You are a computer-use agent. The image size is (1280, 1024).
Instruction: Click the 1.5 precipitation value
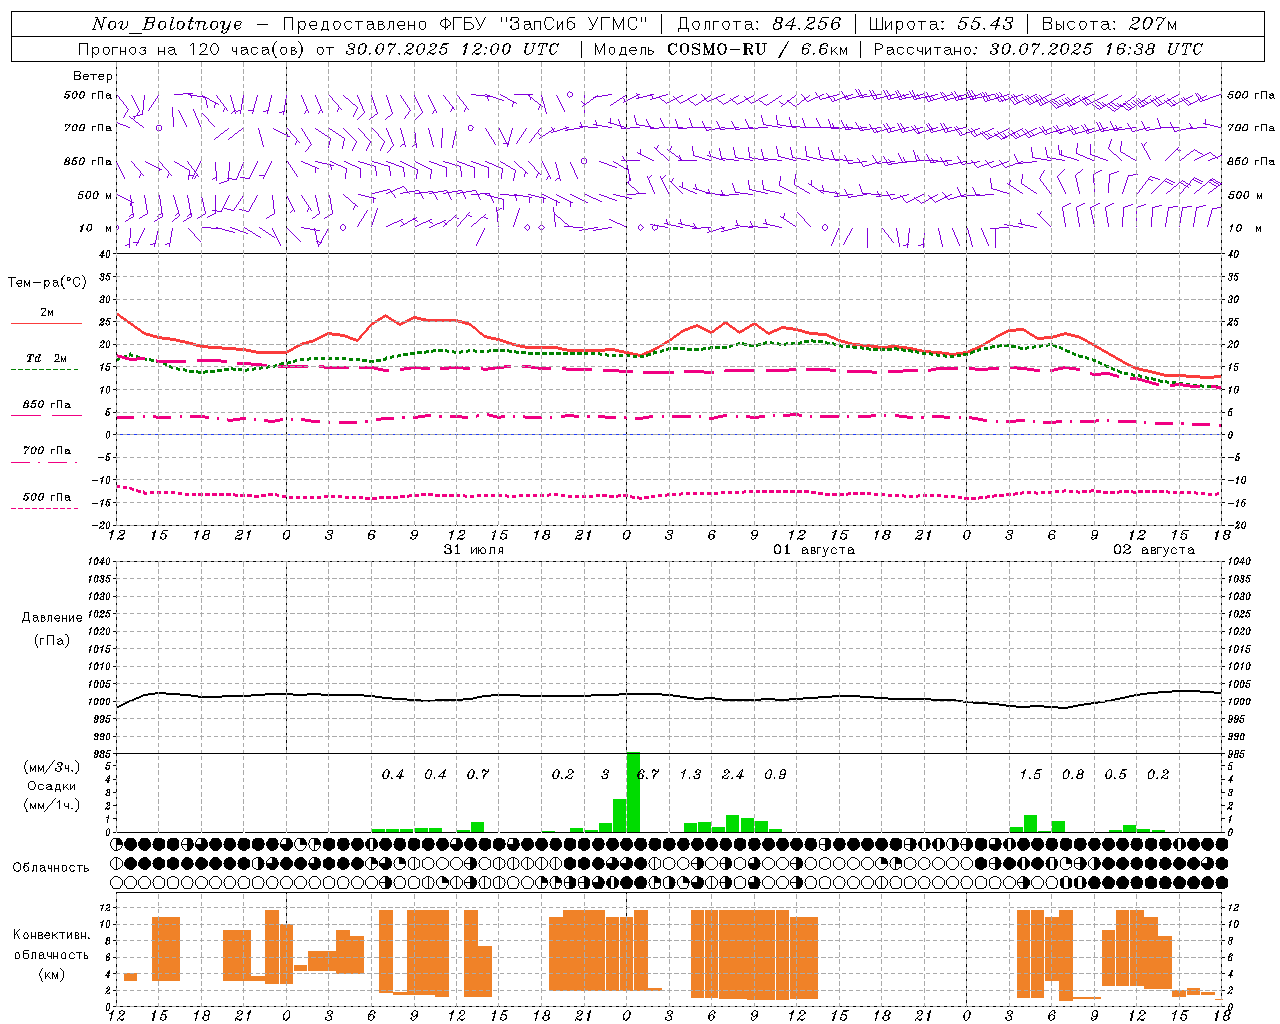[x=1031, y=775]
